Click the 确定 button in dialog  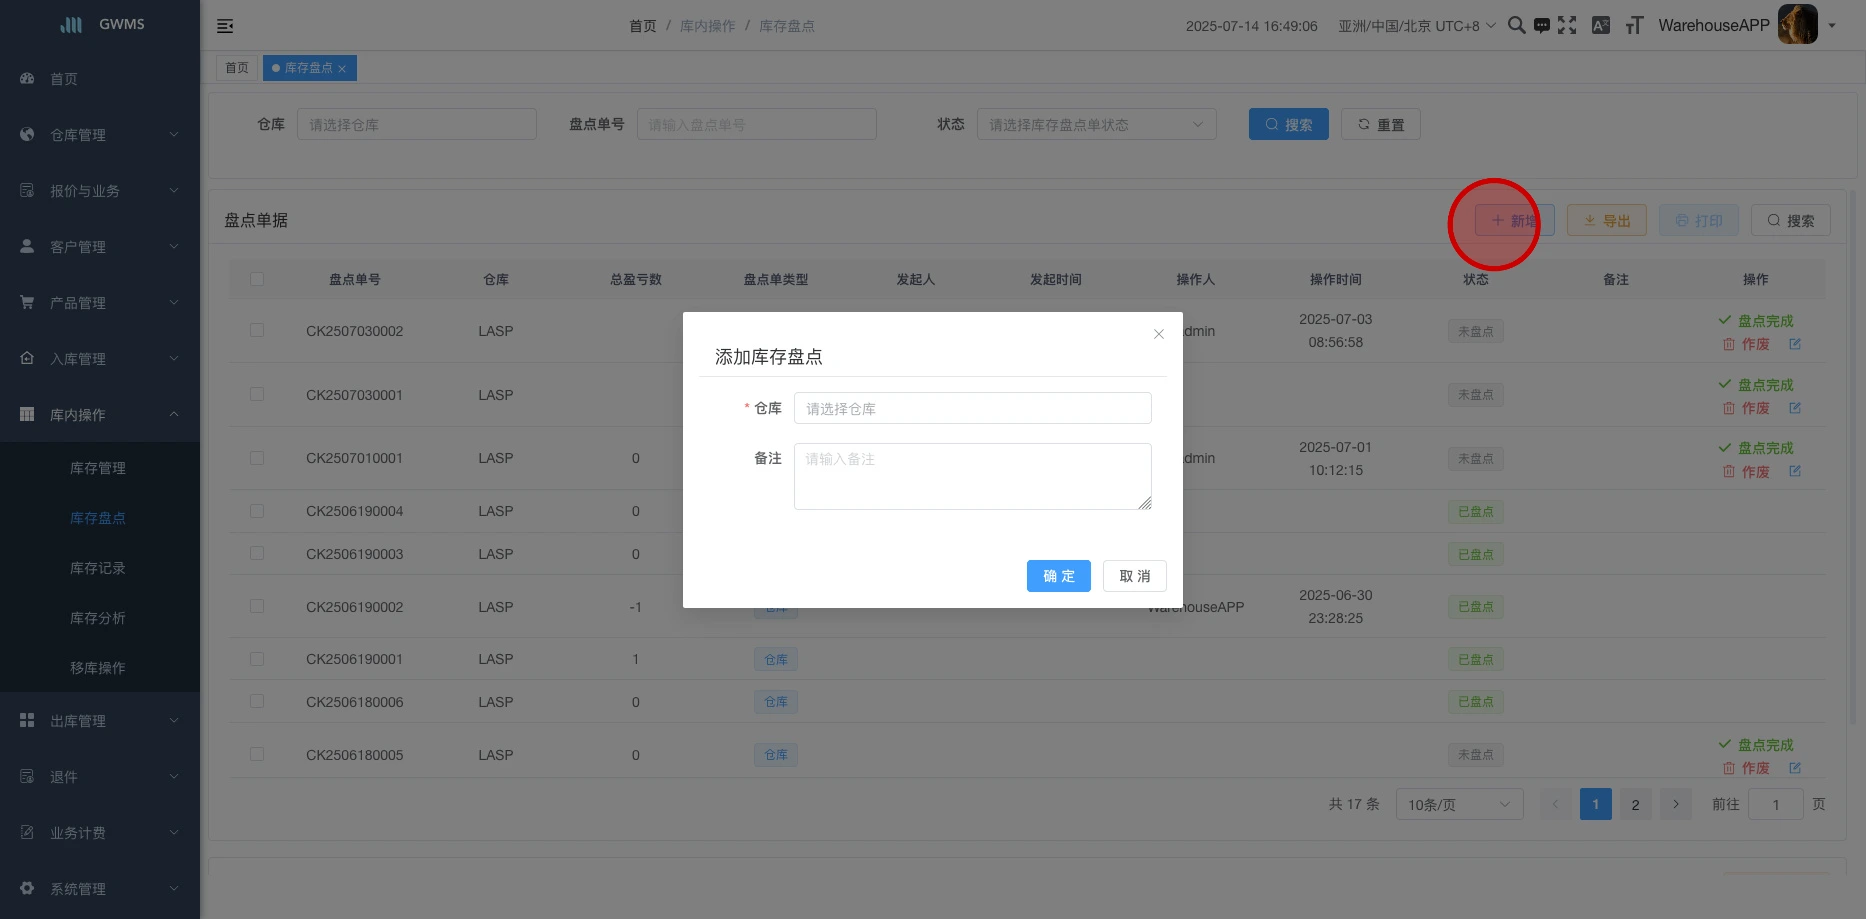click(x=1058, y=576)
